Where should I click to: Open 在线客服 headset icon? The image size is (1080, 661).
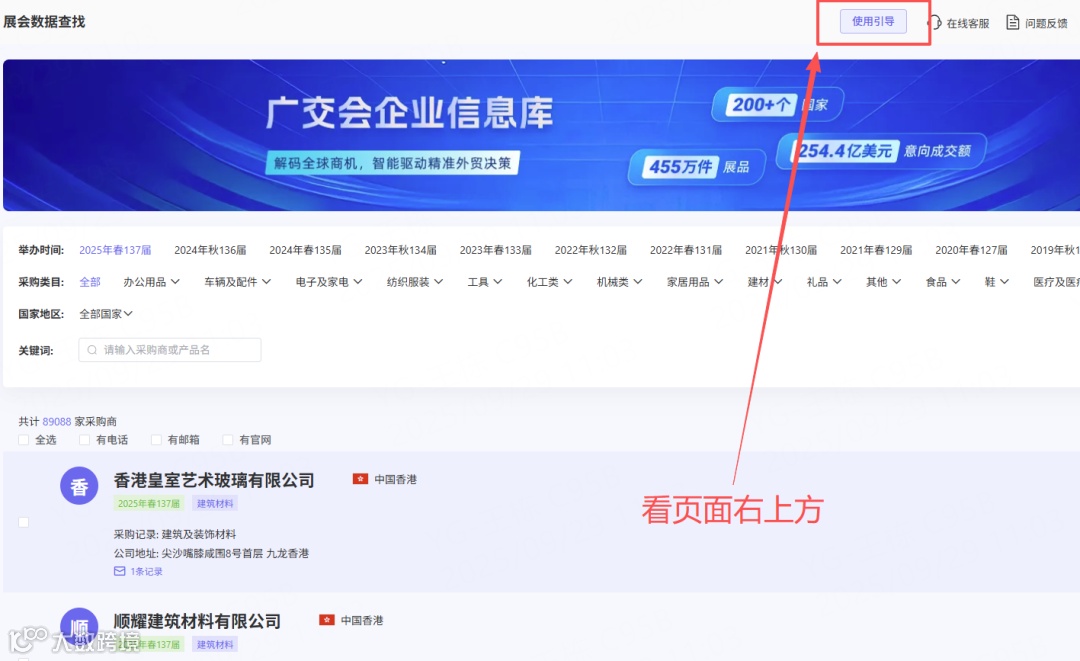935,23
